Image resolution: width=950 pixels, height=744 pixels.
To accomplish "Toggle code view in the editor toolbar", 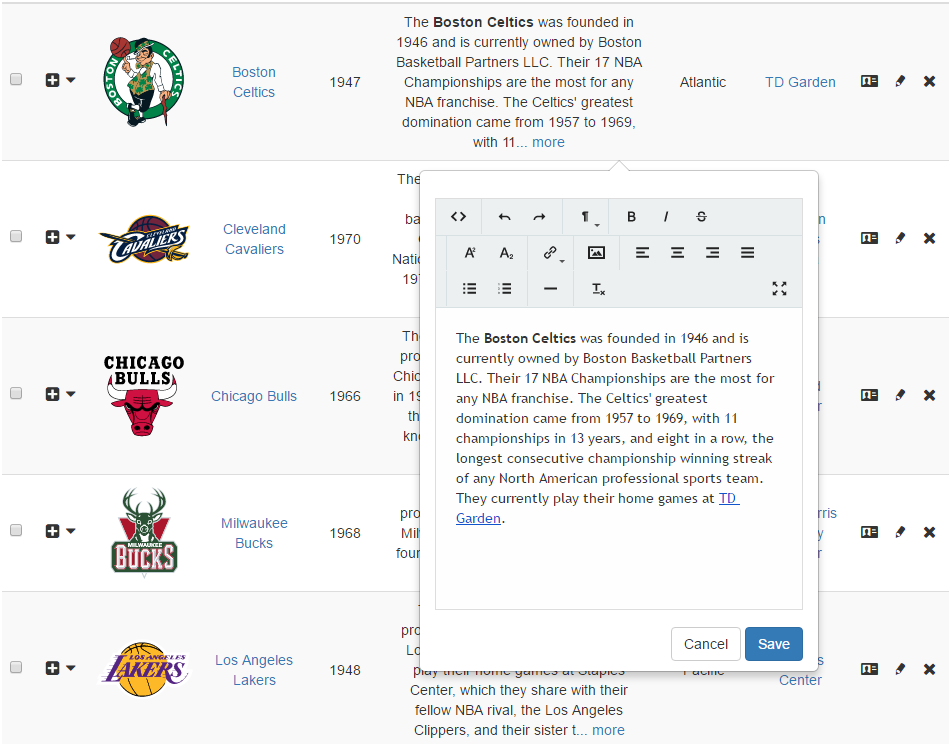I will click(458, 217).
